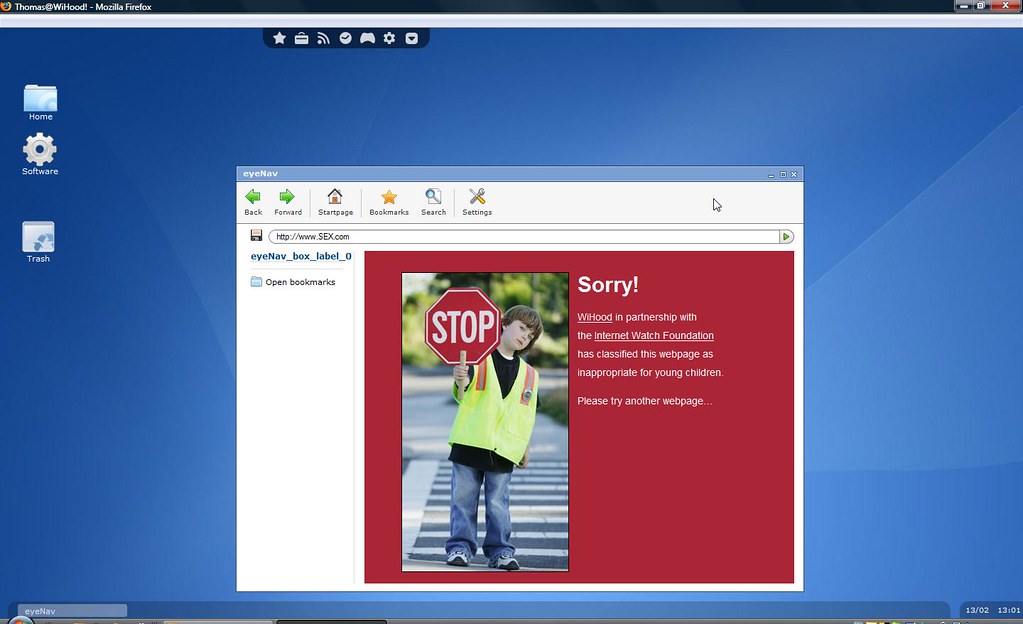Open the Trash desktop icon
This screenshot has width=1023, height=624.
coord(38,242)
